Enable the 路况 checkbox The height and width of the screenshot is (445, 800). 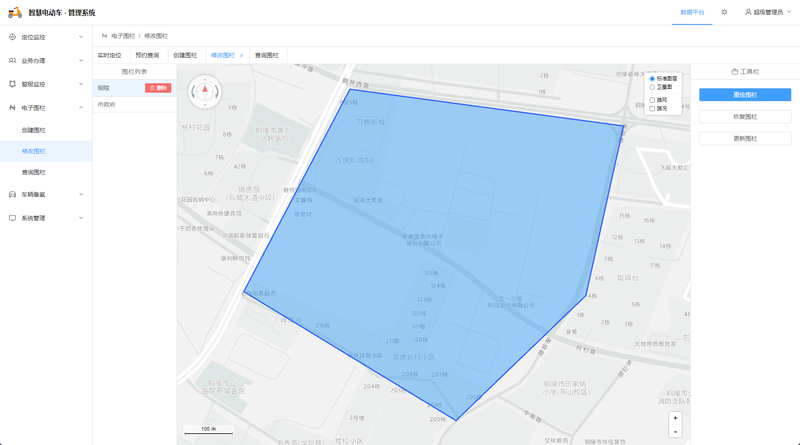coord(652,108)
